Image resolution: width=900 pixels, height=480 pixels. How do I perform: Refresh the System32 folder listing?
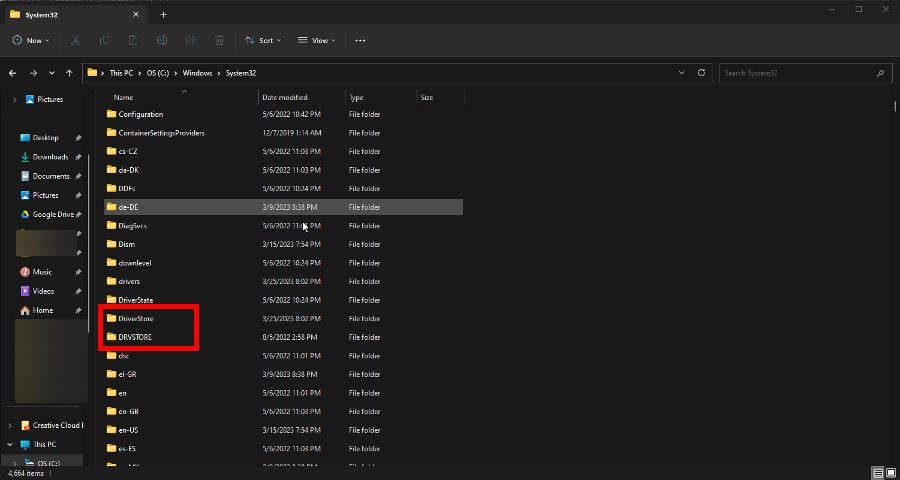(x=701, y=73)
